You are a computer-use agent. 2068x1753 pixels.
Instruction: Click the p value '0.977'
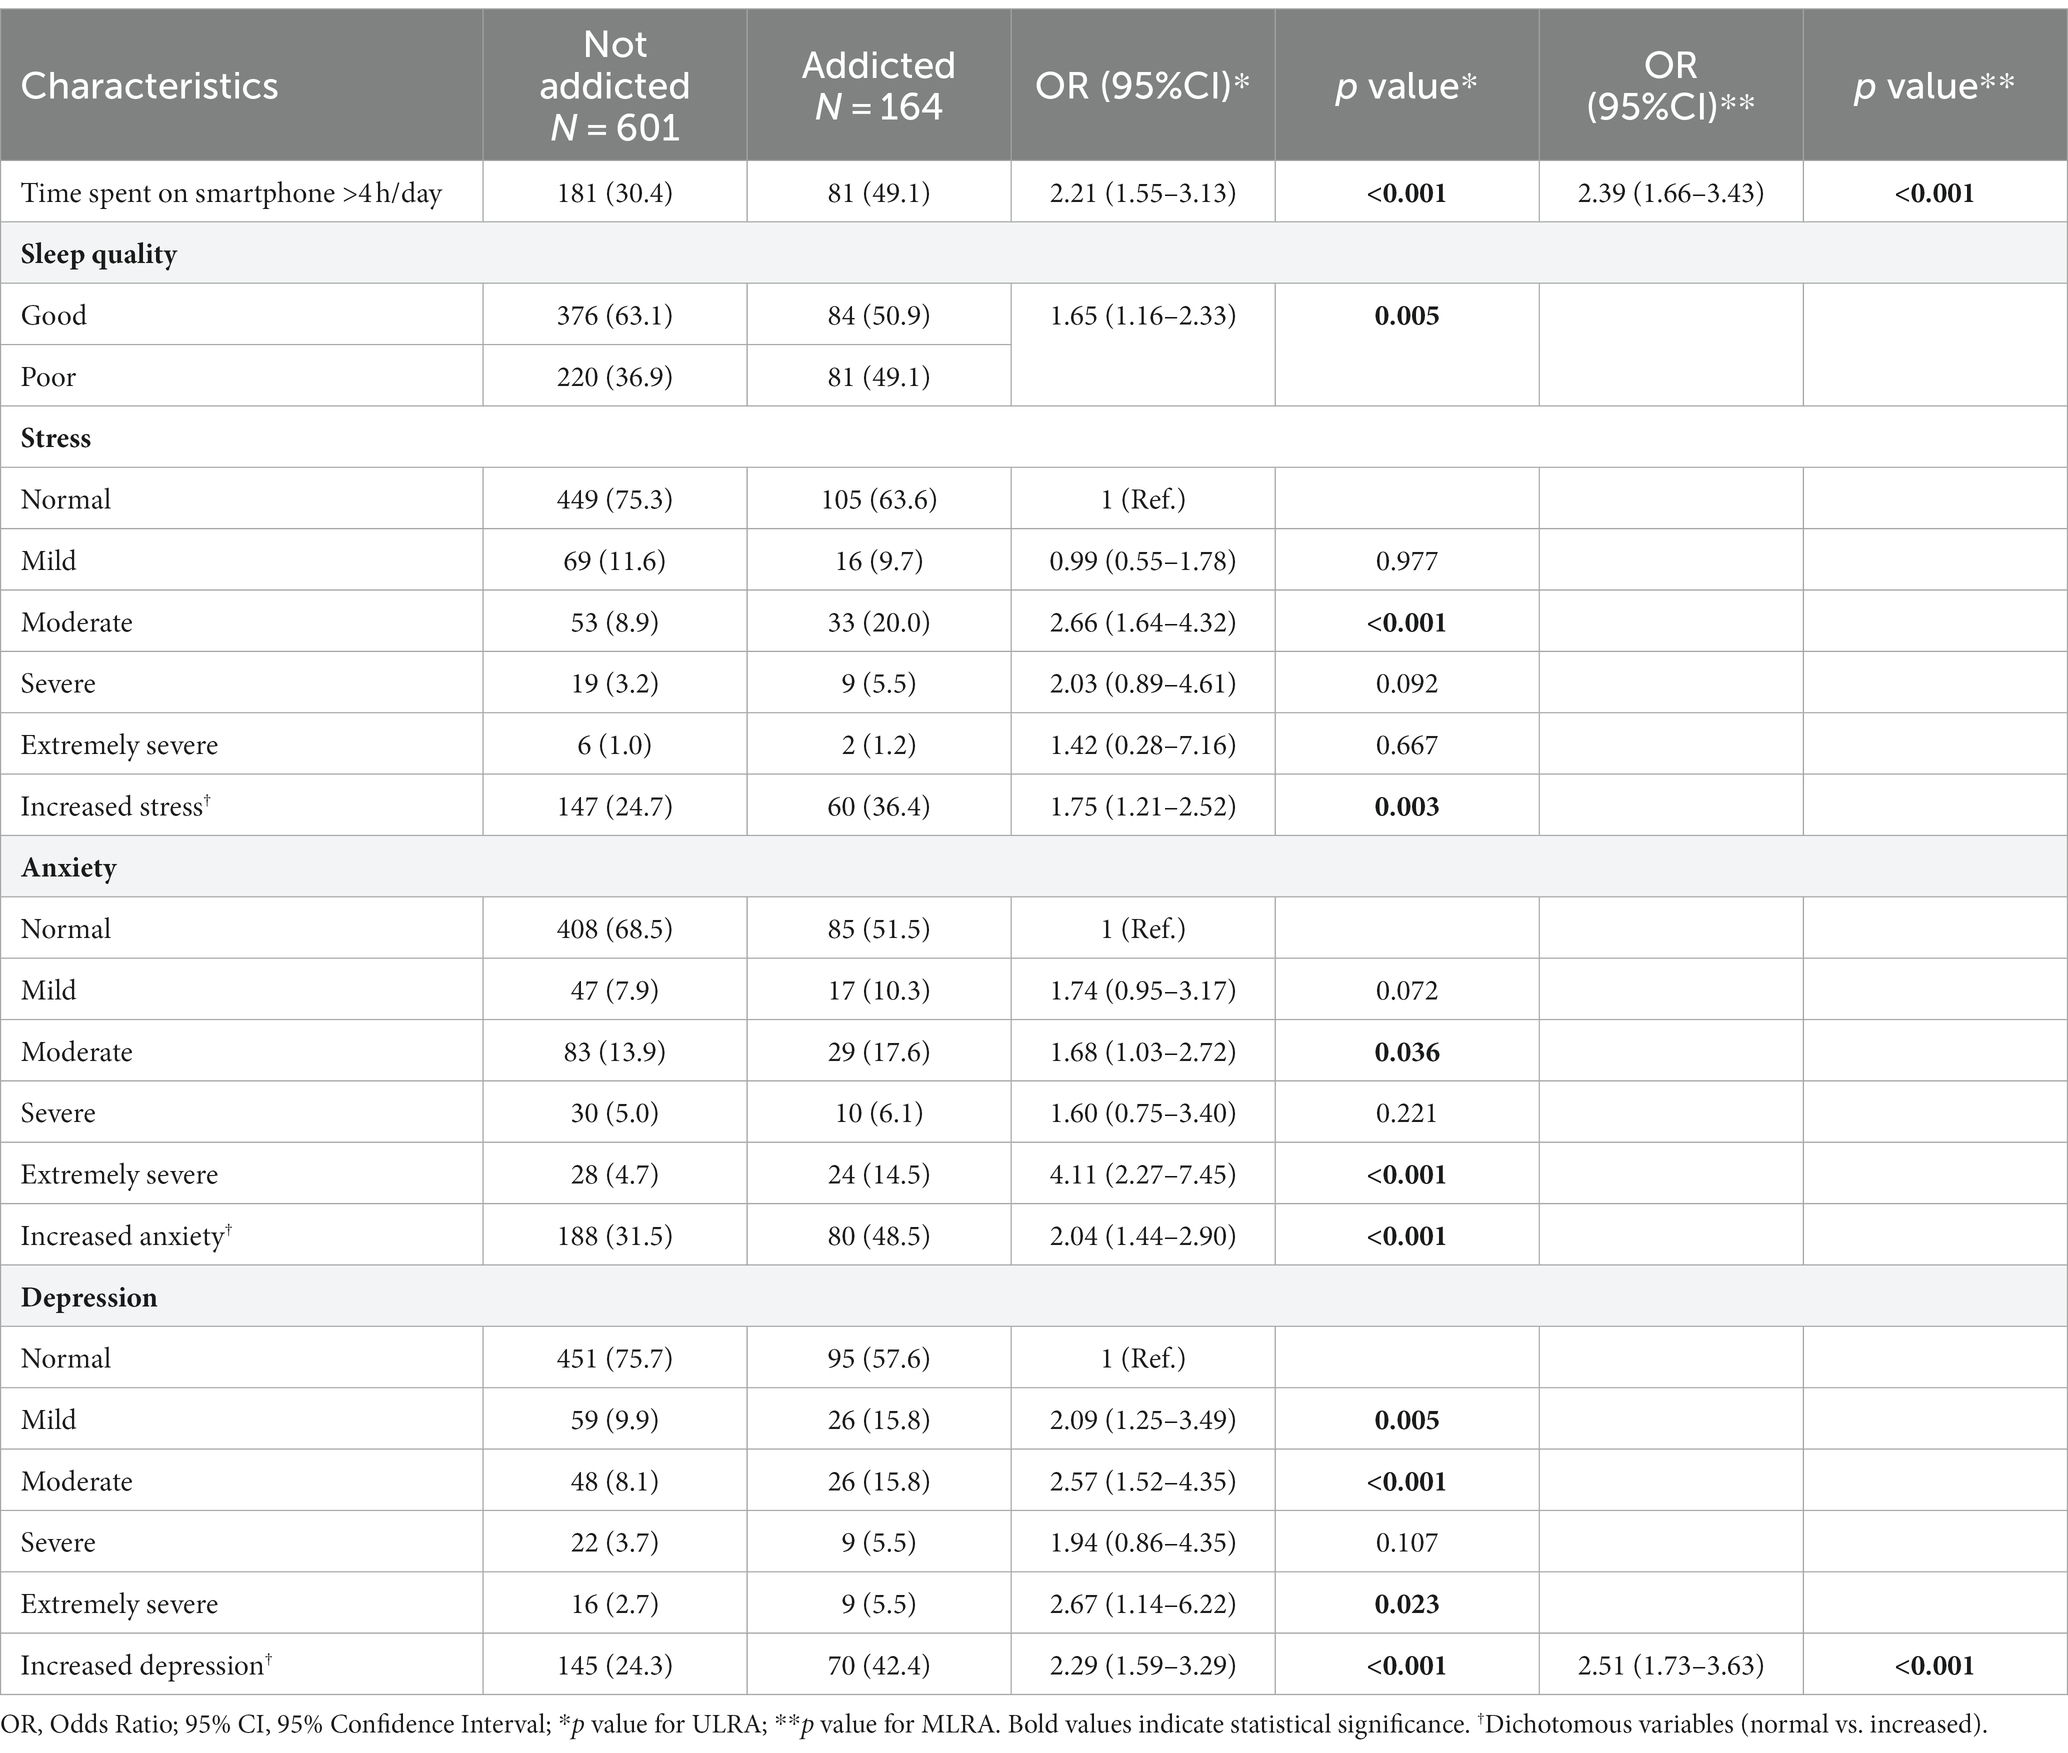click(1406, 561)
